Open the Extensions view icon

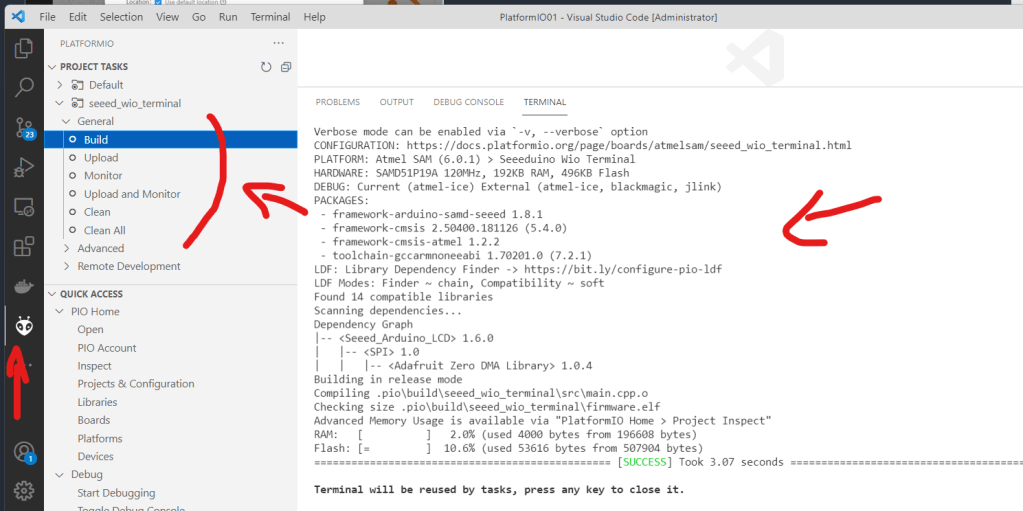[24, 247]
